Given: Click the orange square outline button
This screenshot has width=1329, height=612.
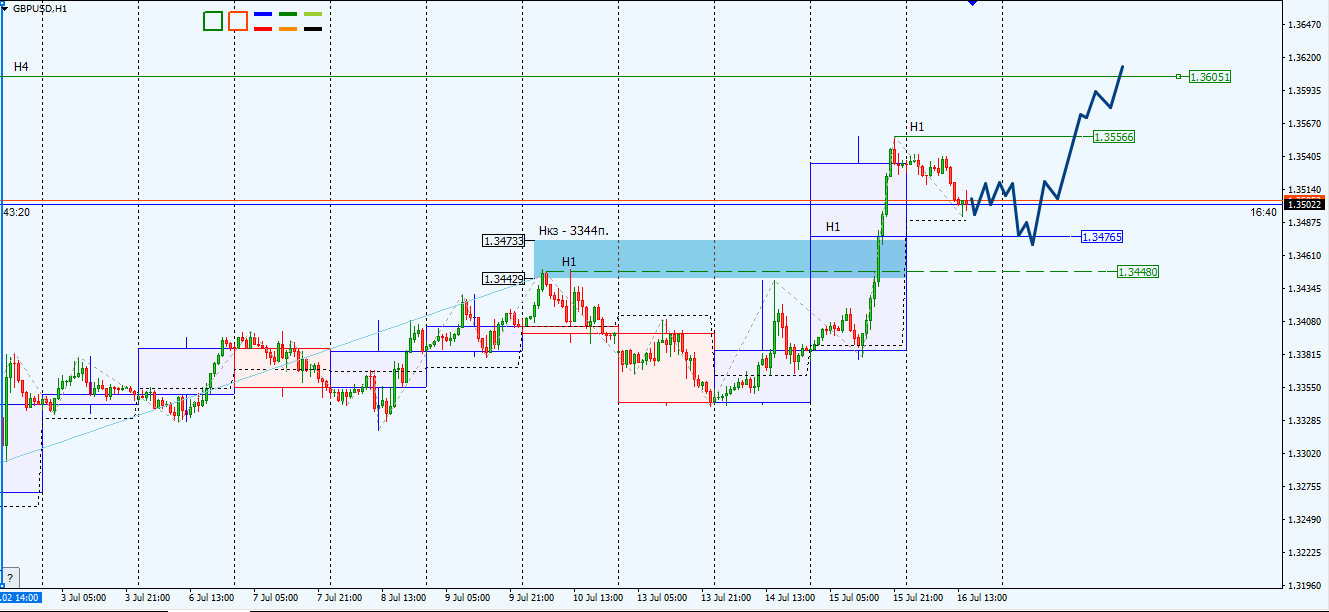Looking at the screenshot, I should (238, 21).
